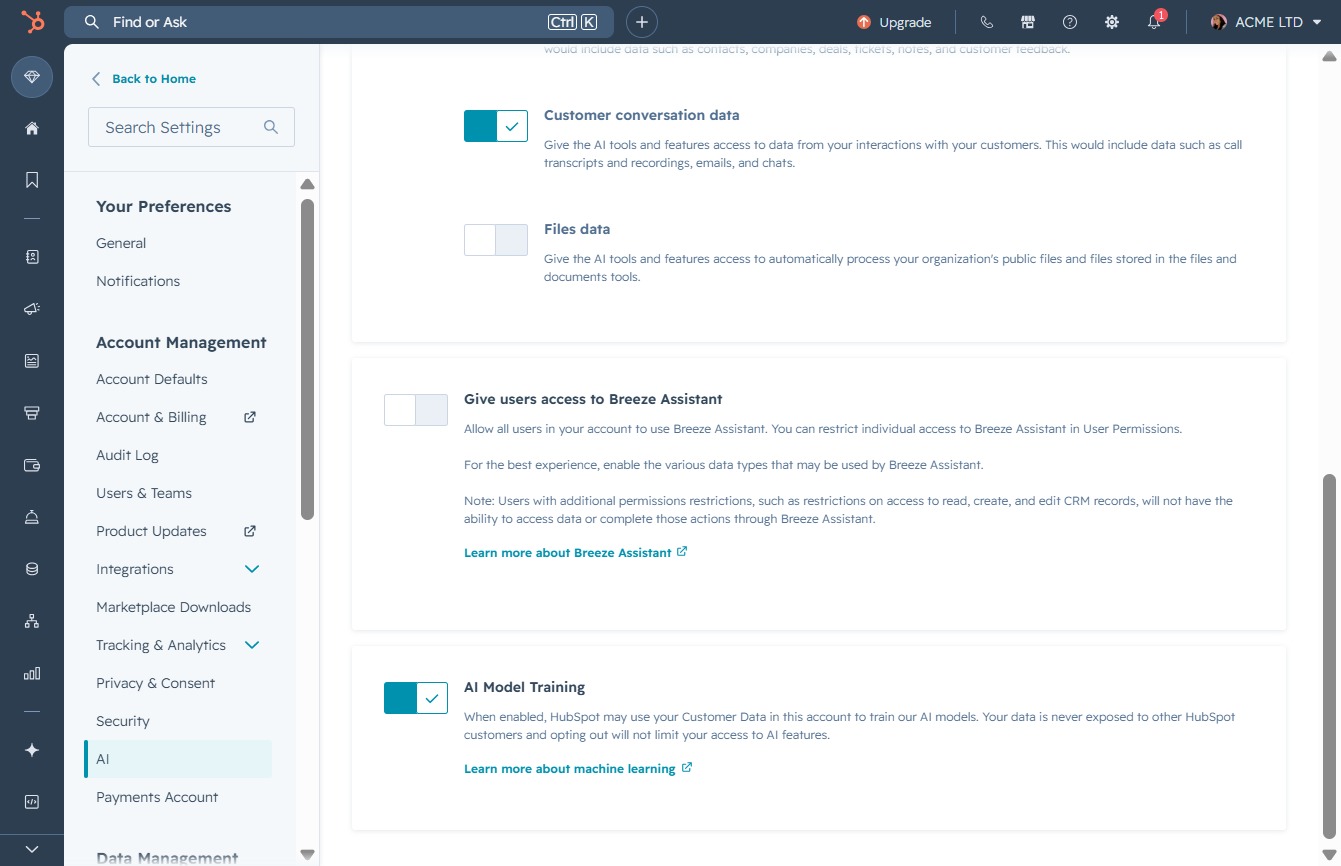Viewport: 1341px width, 866px height.
Task: Open Content icon in left rail
Action: (32, 361)
